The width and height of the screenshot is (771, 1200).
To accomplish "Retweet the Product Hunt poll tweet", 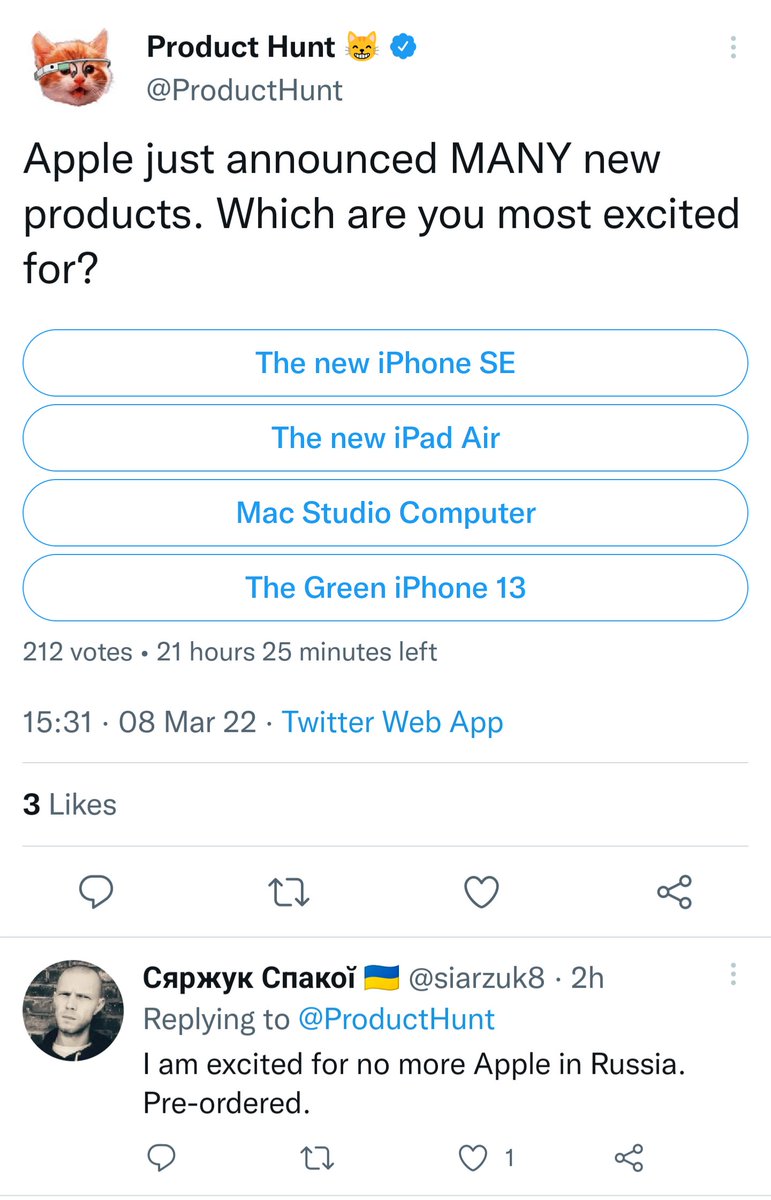I will click(289, 890).
